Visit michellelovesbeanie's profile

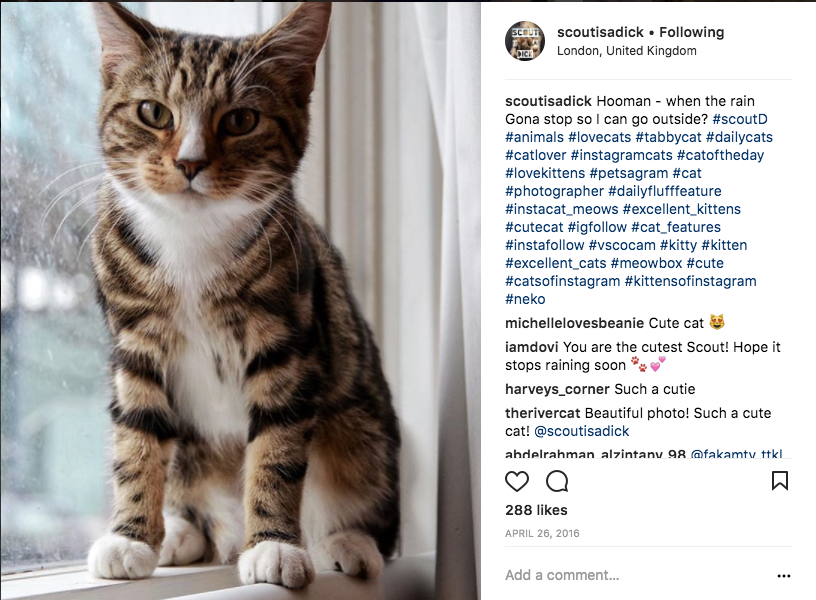coord(574,323)
